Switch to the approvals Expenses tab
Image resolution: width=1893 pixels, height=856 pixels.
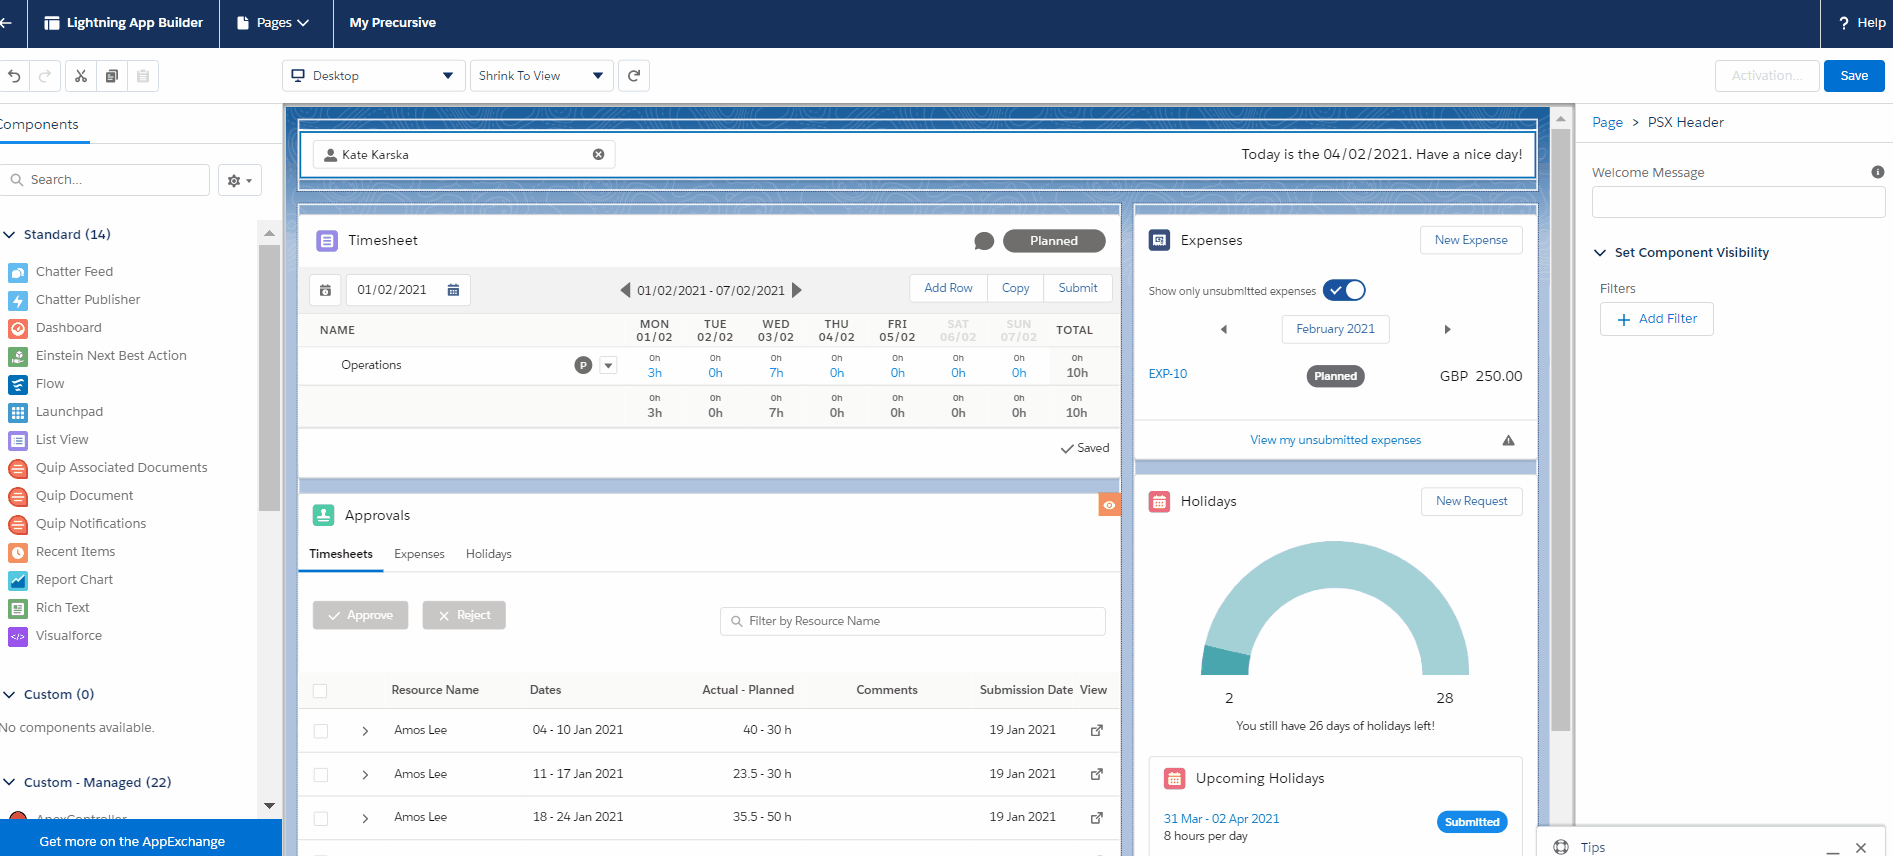point(419,554)
